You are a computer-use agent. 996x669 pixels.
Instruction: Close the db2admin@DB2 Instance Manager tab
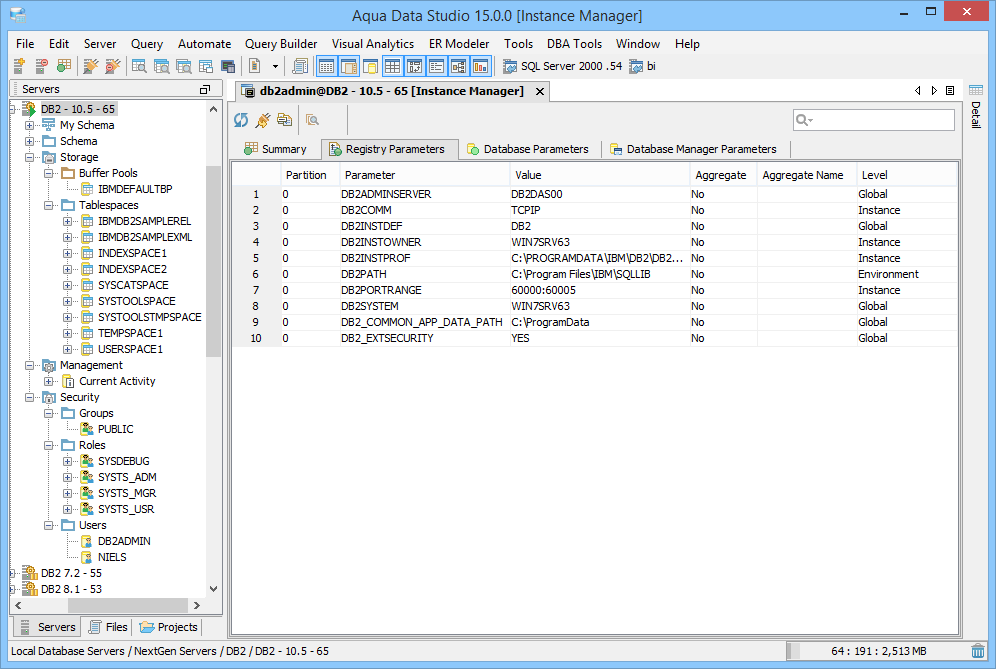point(540,91)
